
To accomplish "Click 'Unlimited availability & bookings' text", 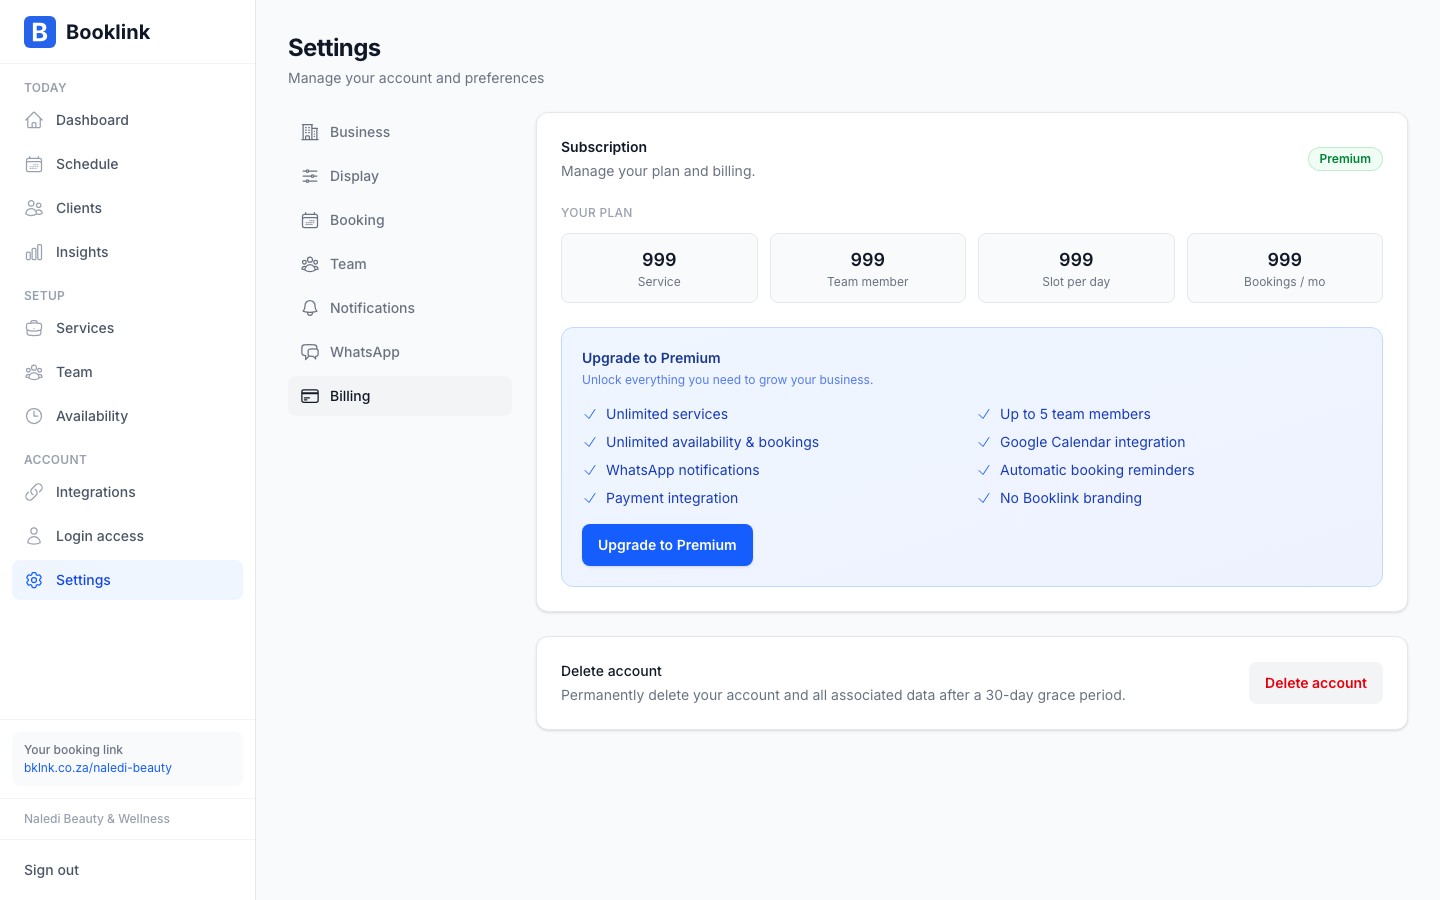I will (712, 442).
